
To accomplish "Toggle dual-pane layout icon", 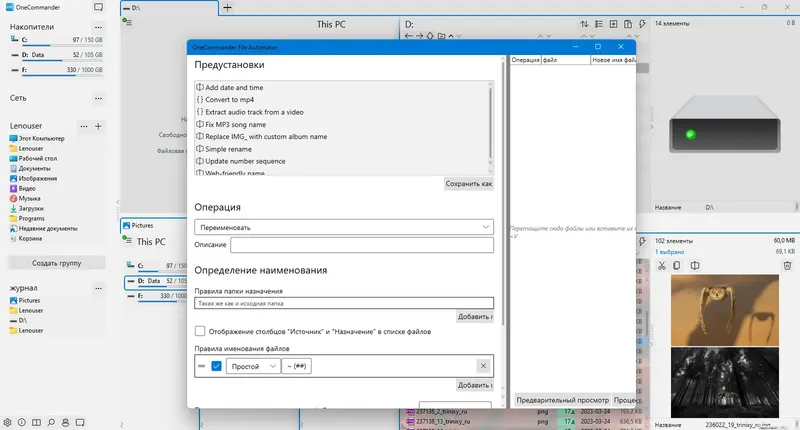I will (x=36, y=422).
